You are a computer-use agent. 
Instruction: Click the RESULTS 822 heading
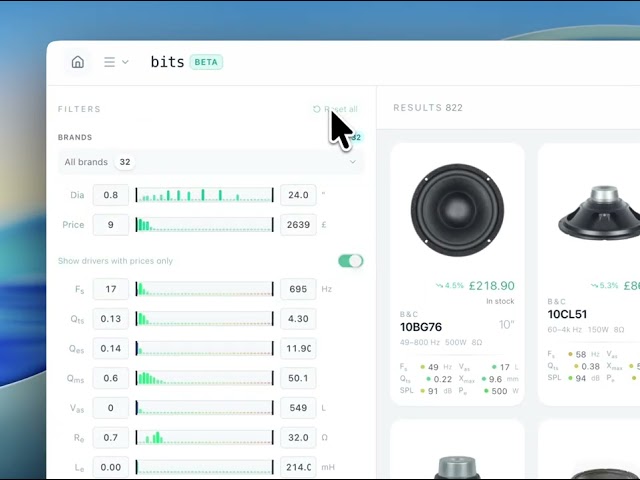428,108
